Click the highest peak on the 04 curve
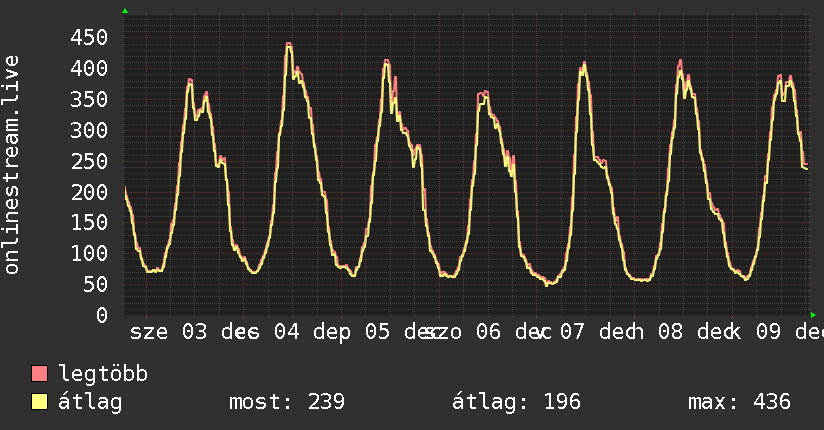824x430 pixels. [289, 44]
